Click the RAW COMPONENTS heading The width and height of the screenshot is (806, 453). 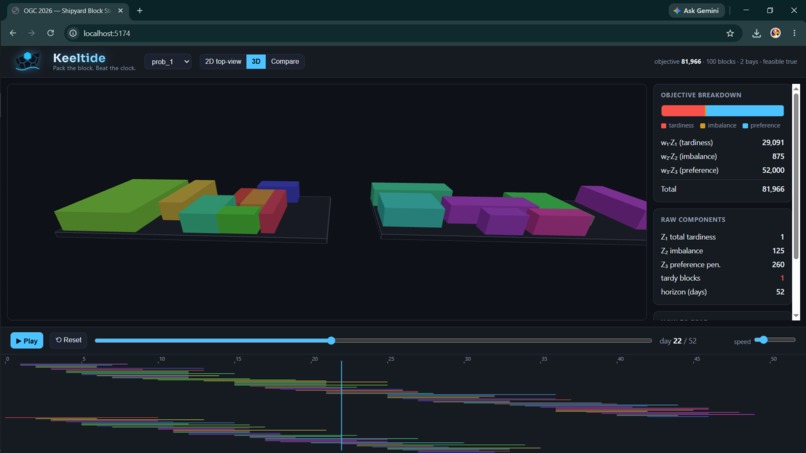pos(693,220)
